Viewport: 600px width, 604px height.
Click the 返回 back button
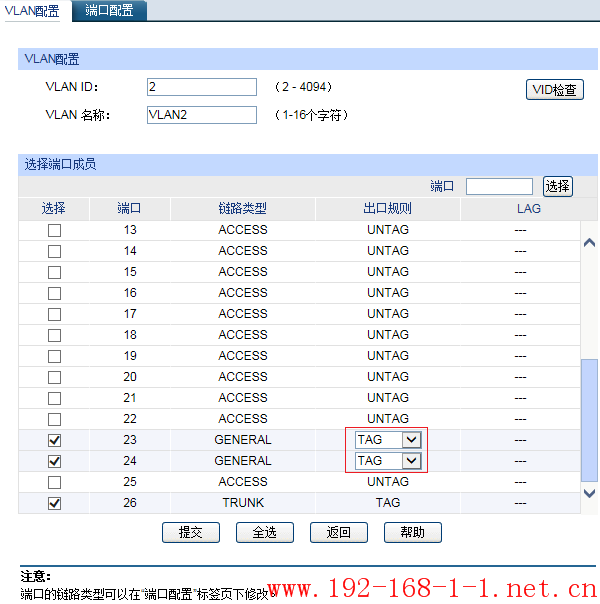click(339, 532)
